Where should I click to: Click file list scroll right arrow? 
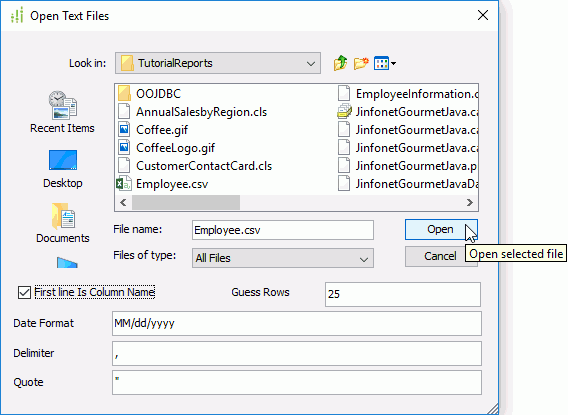click(470, 202)
